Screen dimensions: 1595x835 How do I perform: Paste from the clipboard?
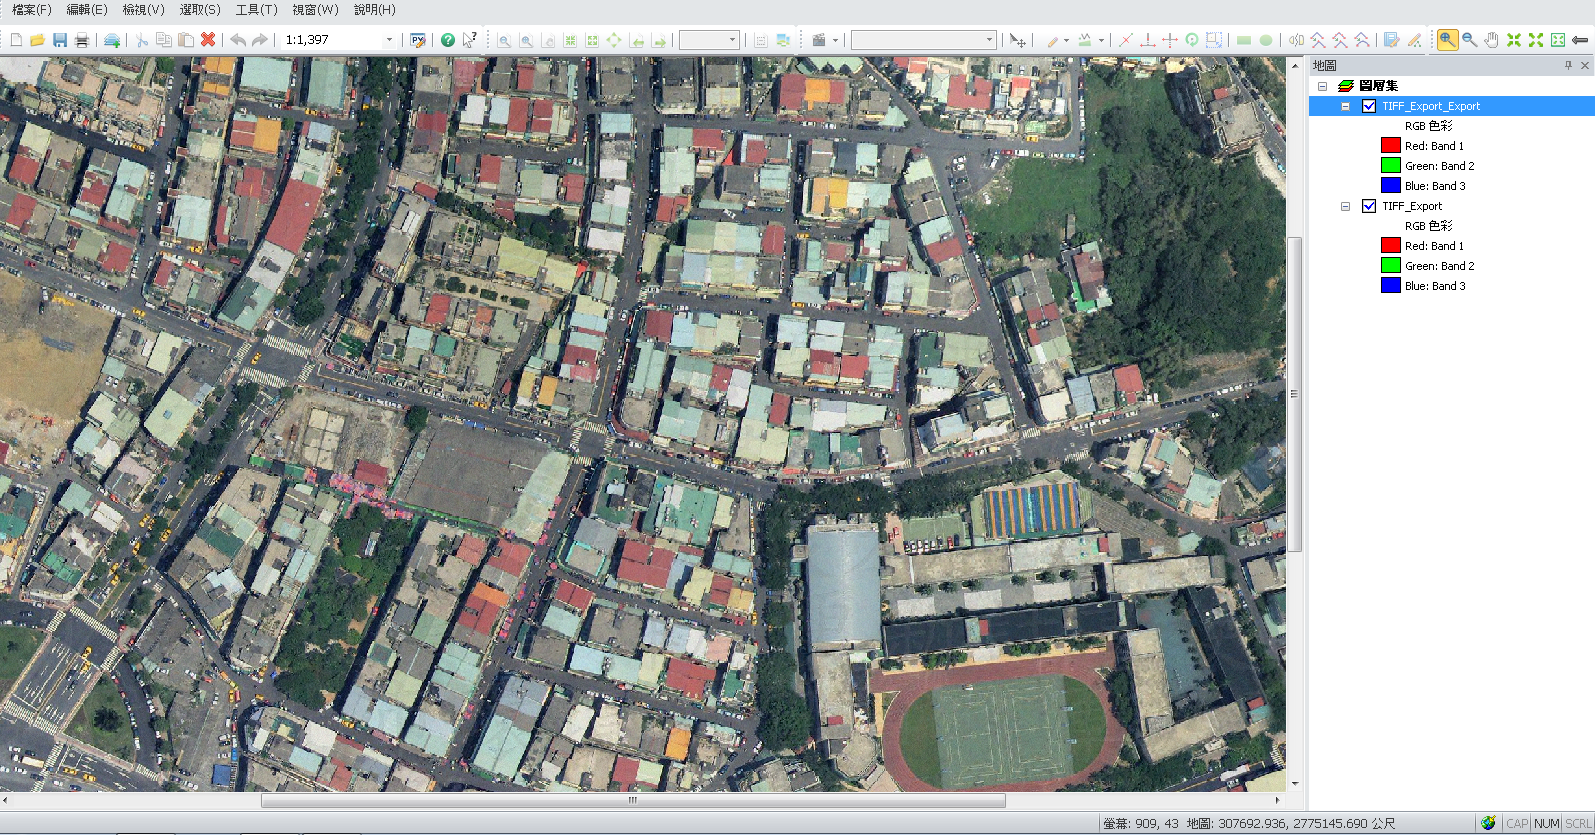[186, 40]
